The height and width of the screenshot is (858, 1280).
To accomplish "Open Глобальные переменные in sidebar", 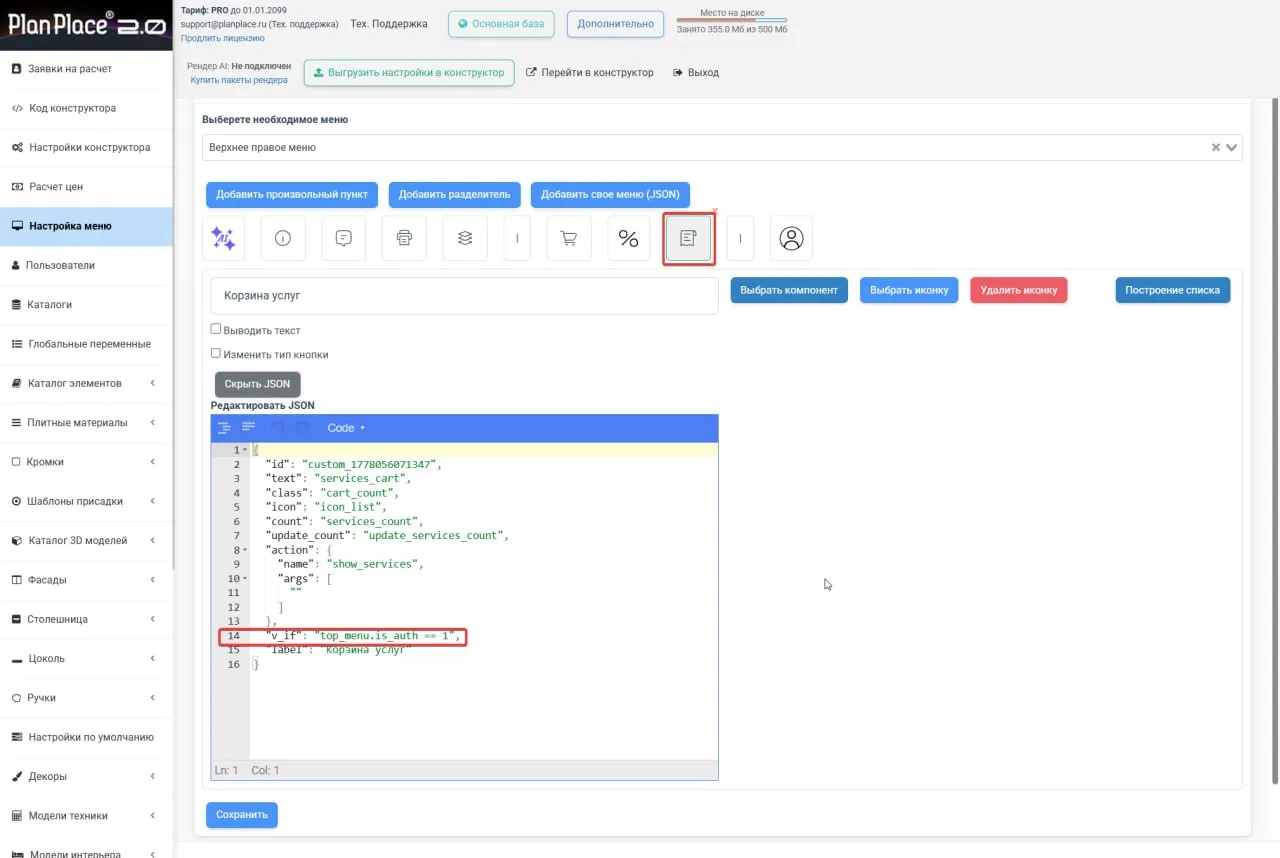I will pyautogui.click(x=86, y=344).
